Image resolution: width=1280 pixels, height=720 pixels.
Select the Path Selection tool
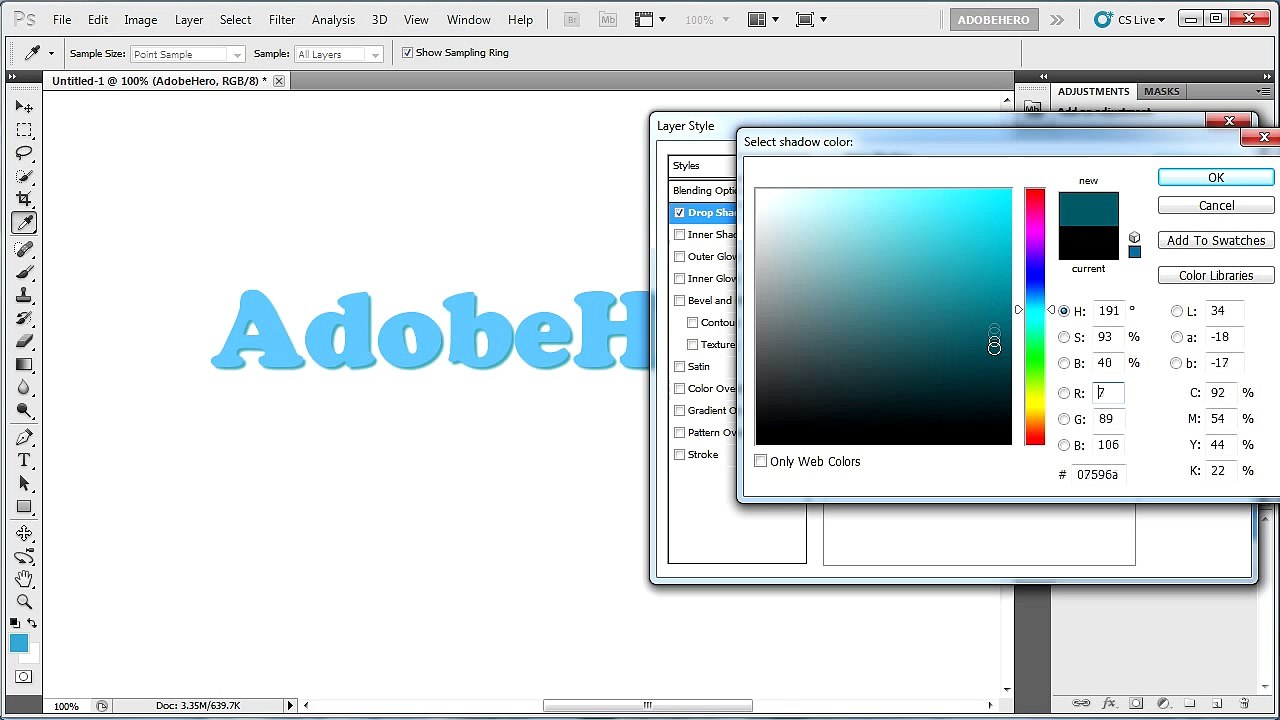click(x=24, y=483)
